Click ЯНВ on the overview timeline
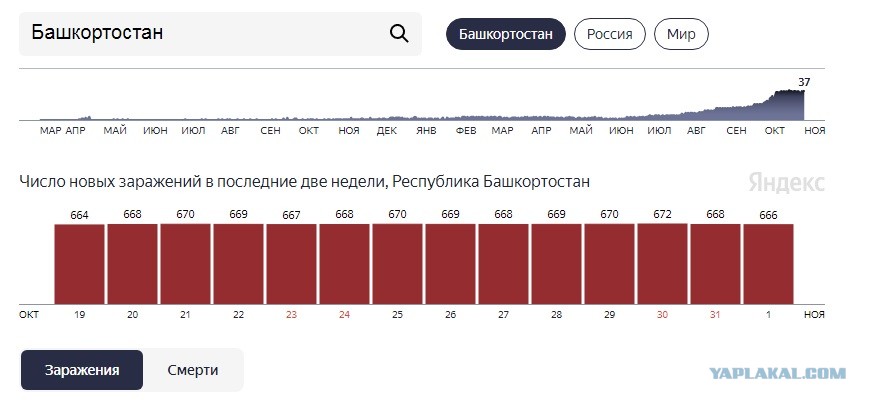This screenshot has height=403, width=872. coord(426,131)
